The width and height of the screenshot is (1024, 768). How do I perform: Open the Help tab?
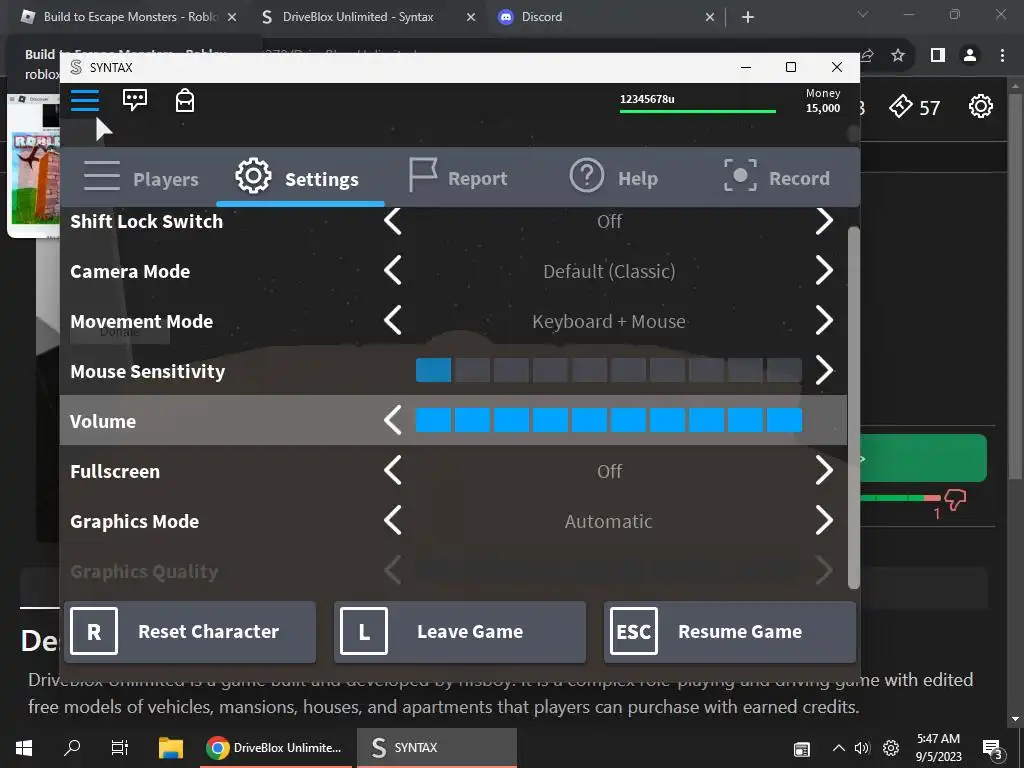click(x=613, y=178)
